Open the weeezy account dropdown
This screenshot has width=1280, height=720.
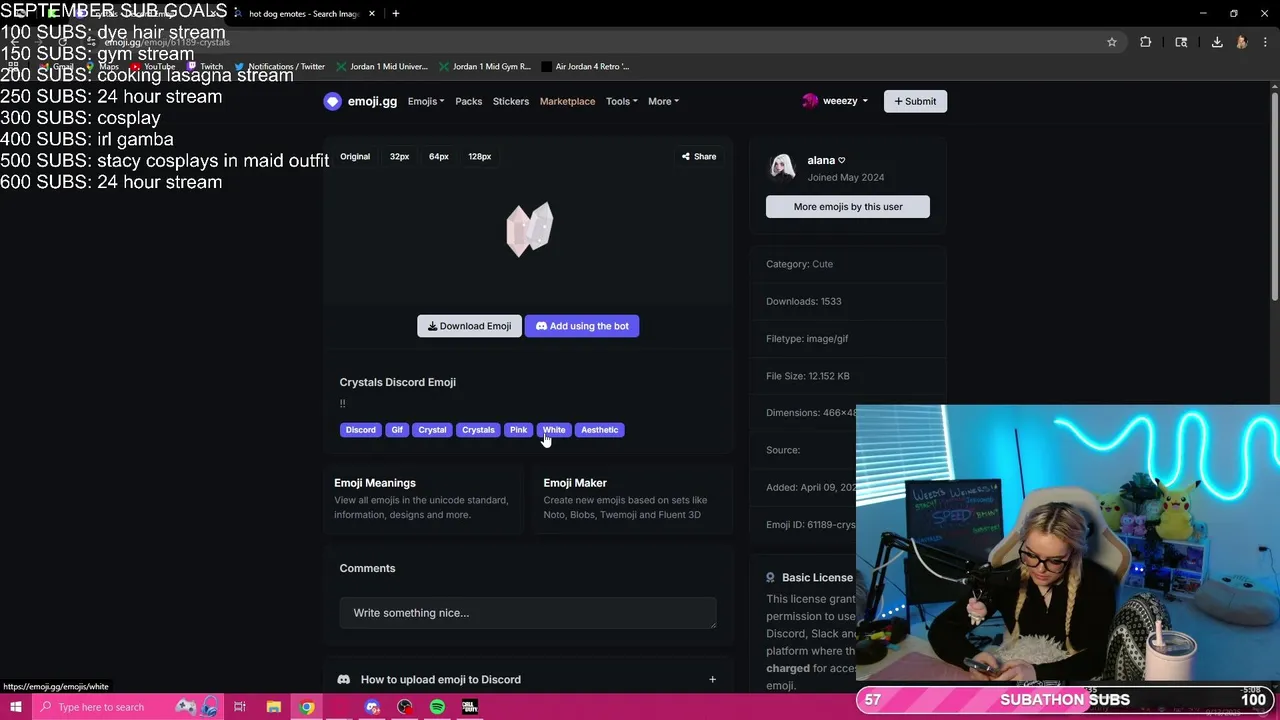(835, 101)
